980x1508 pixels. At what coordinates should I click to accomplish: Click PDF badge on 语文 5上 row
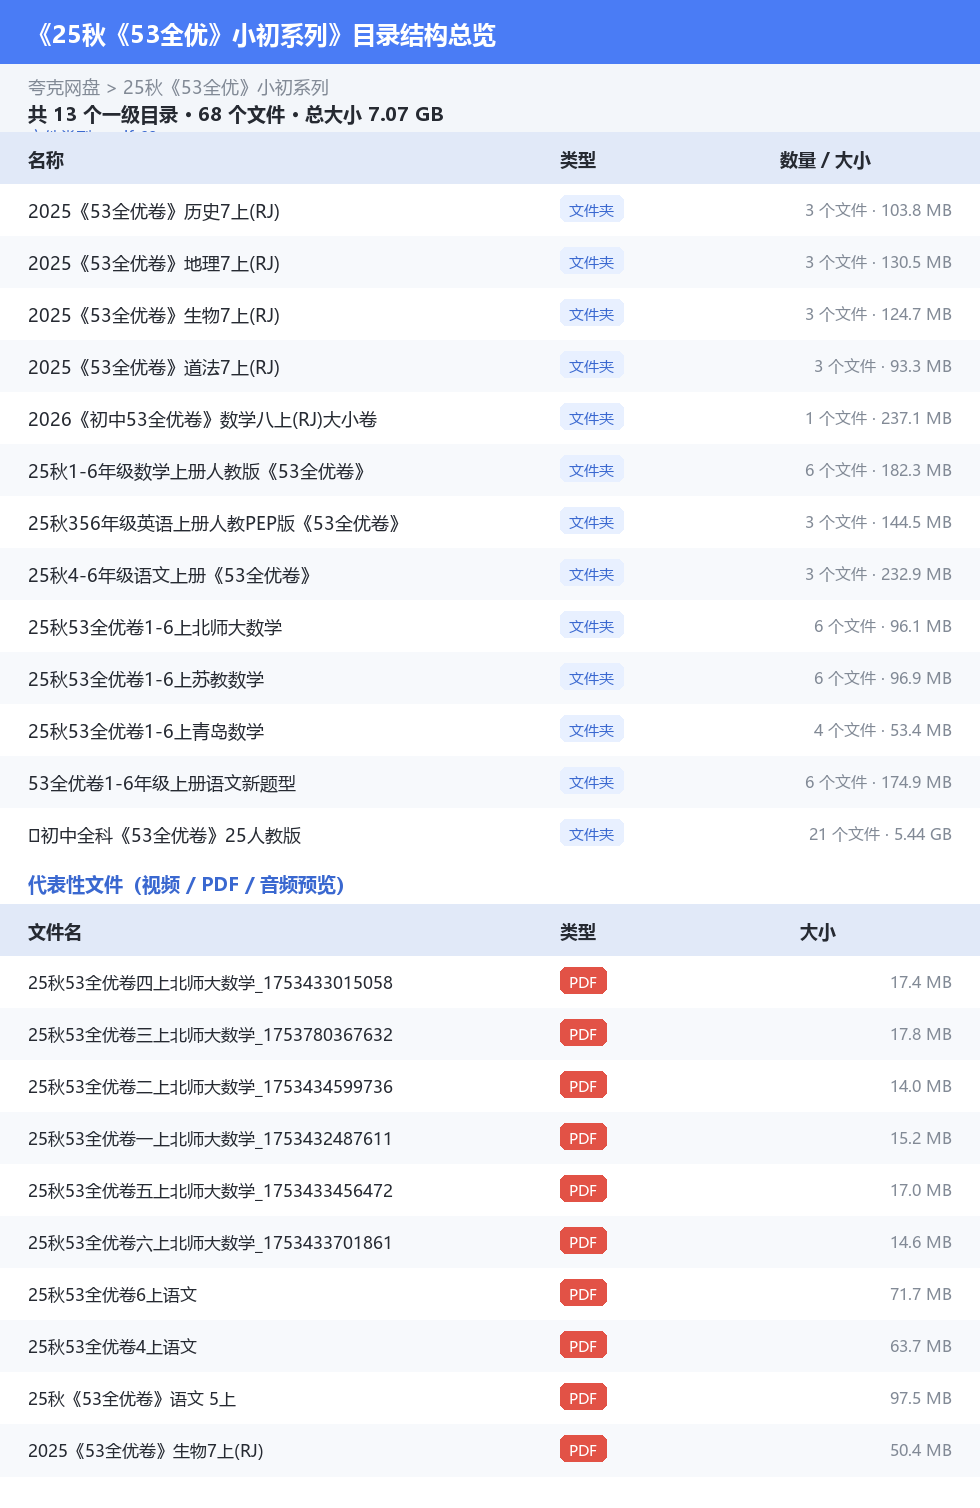[583, 1397]
